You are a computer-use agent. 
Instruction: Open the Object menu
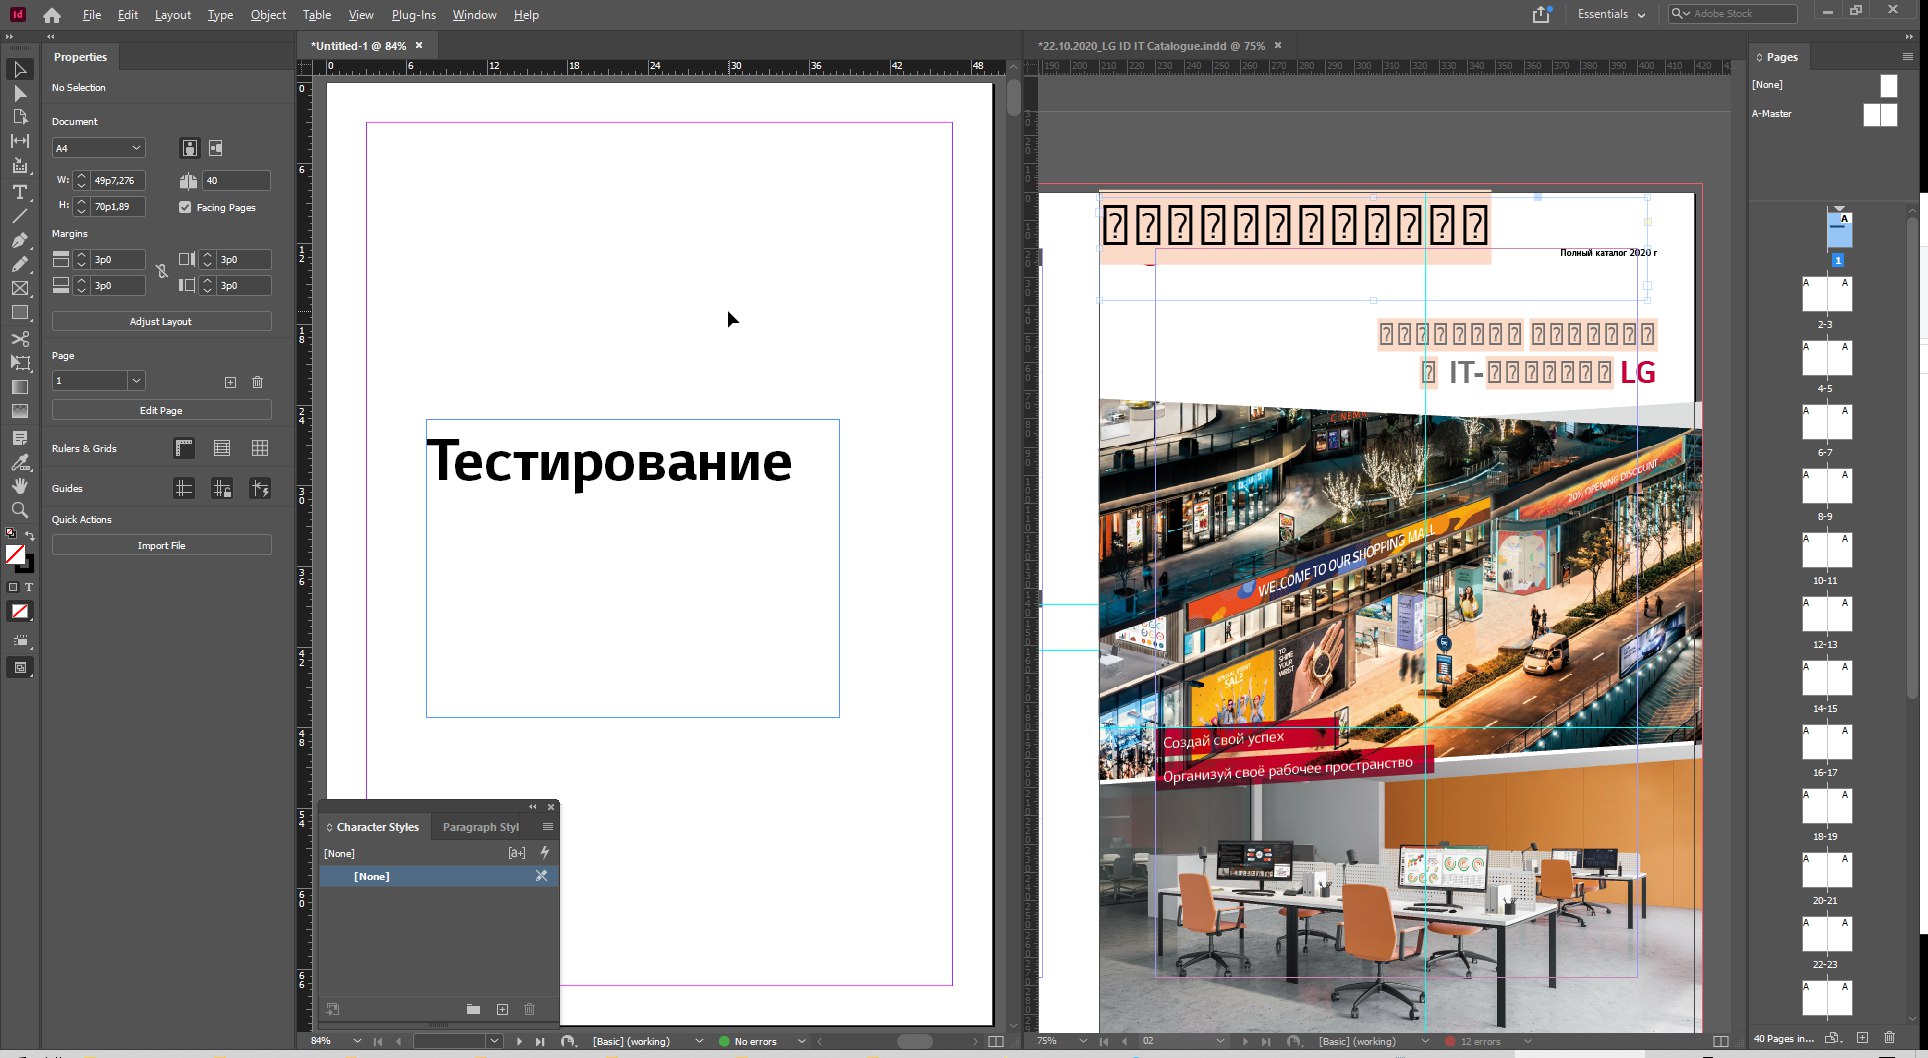click(x=268, y=15)
